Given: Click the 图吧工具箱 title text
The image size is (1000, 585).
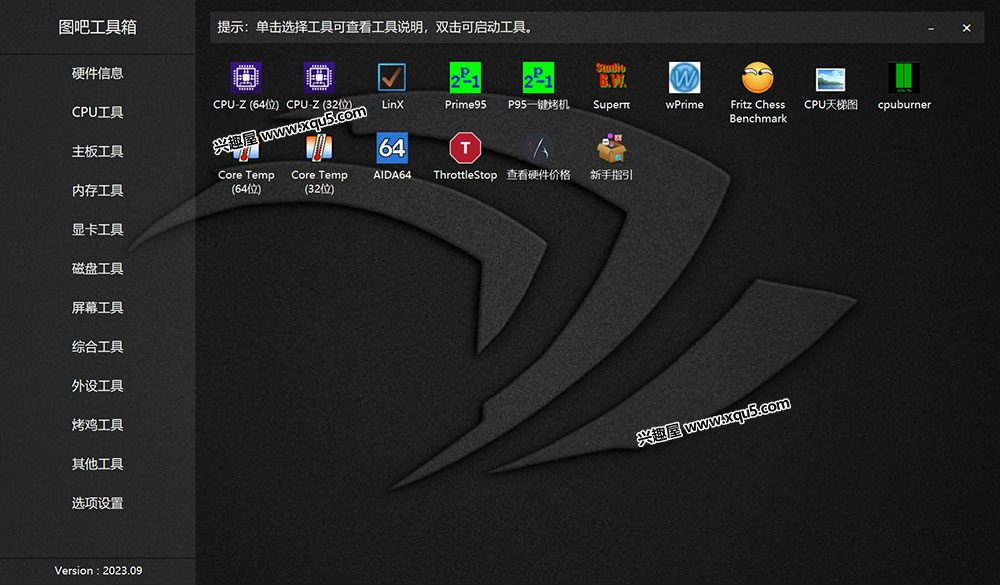Looking at the screenshot, I should (98, 27).
